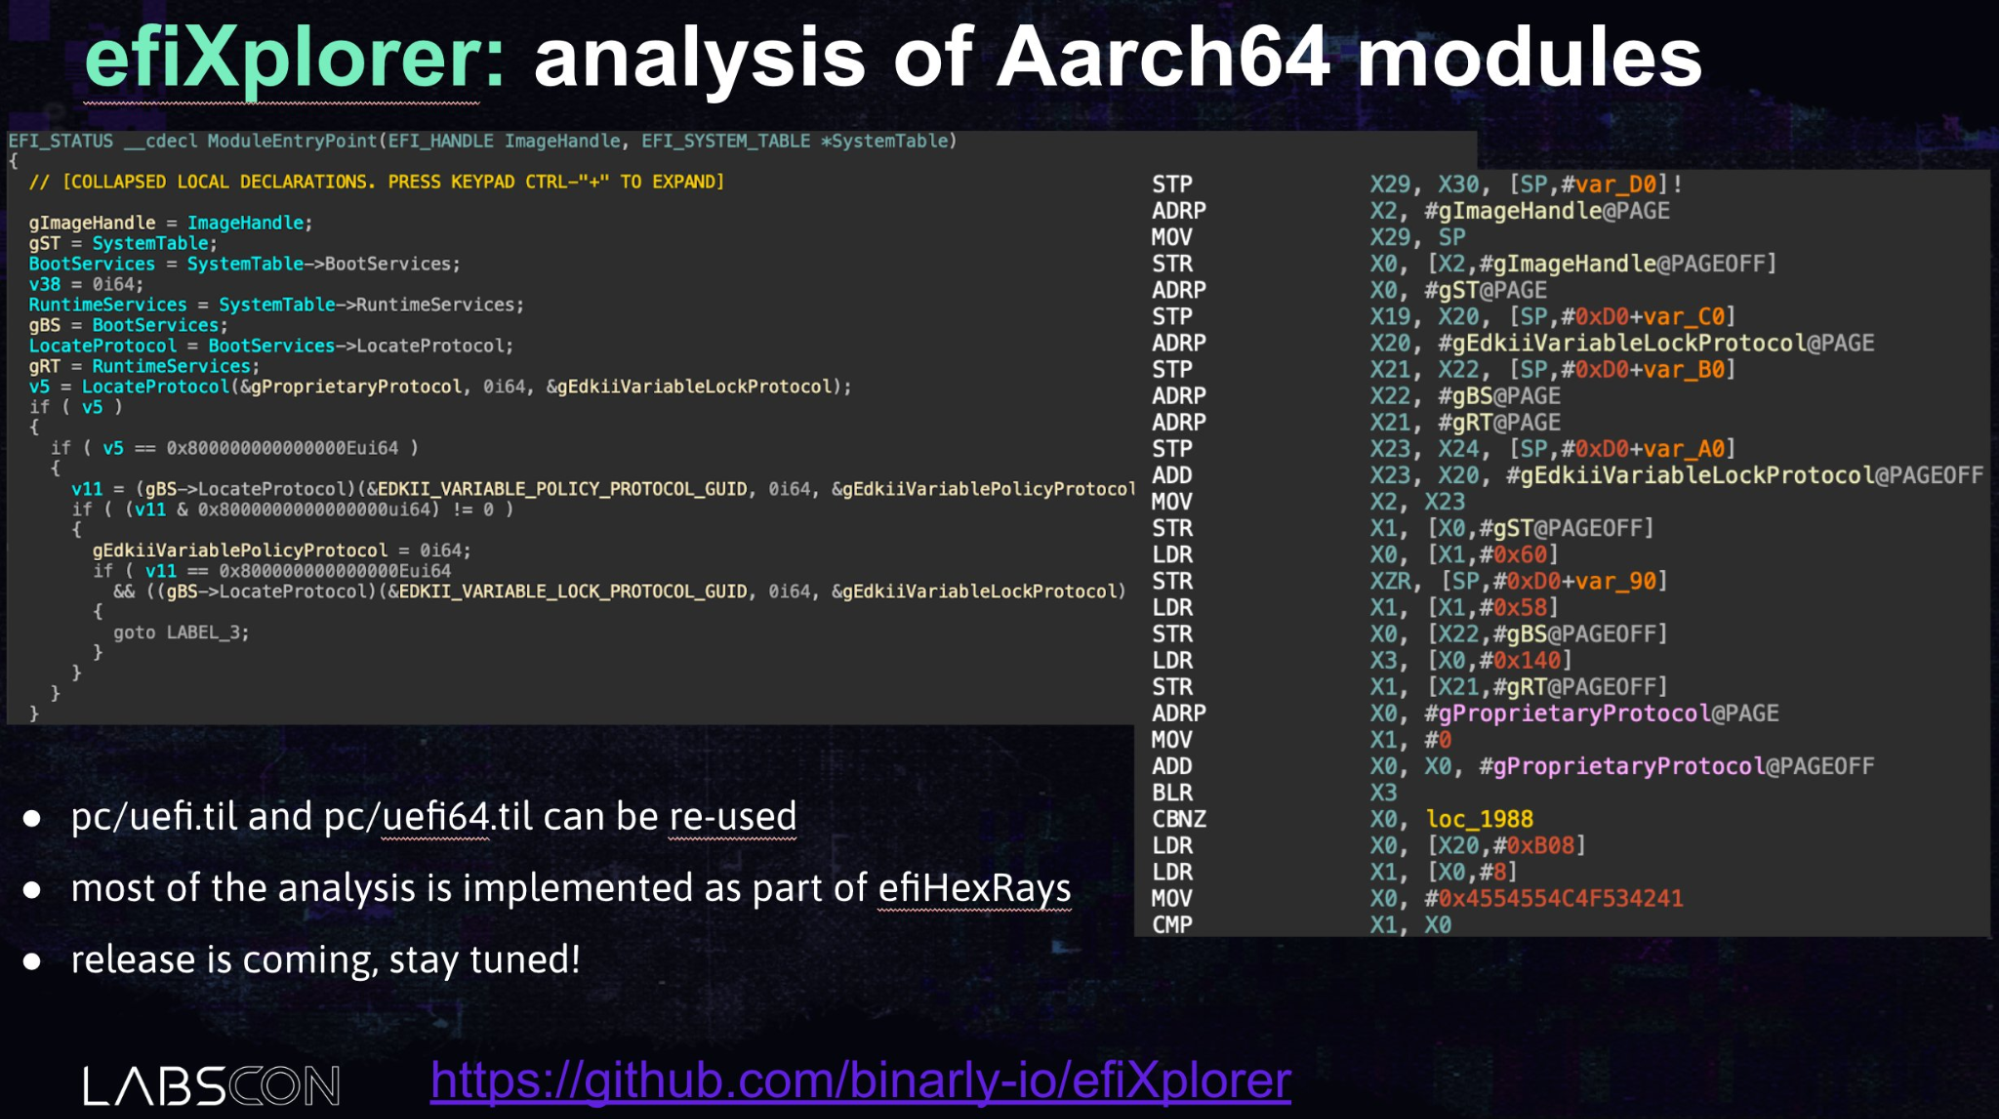This screenshot has width=1999, height=1119.
Task: Click loc_1988 in the CBNZ instruction
Action: point(1479,819)
